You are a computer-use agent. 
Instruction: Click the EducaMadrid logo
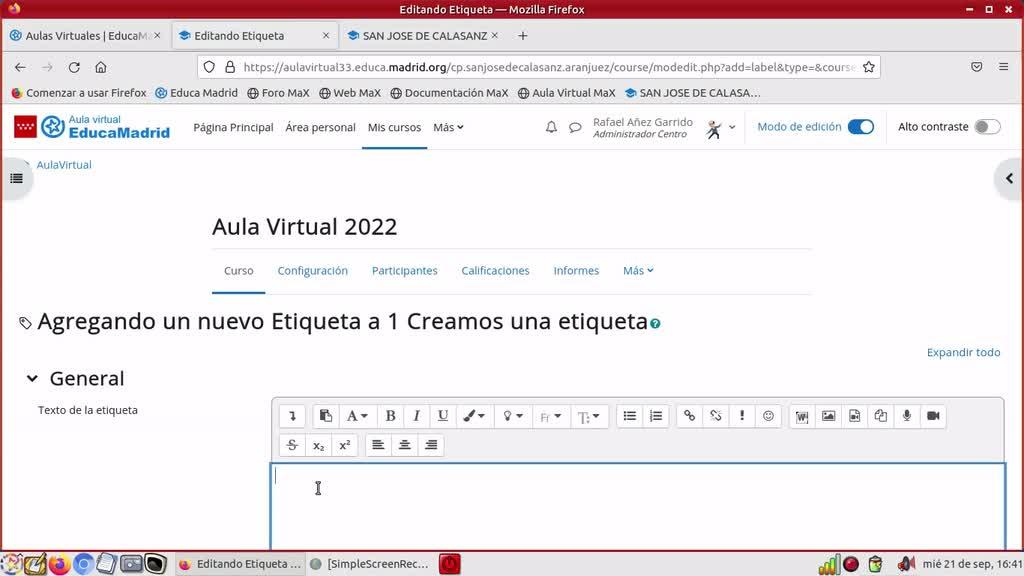pyautogui.click(x=92, y=127)
